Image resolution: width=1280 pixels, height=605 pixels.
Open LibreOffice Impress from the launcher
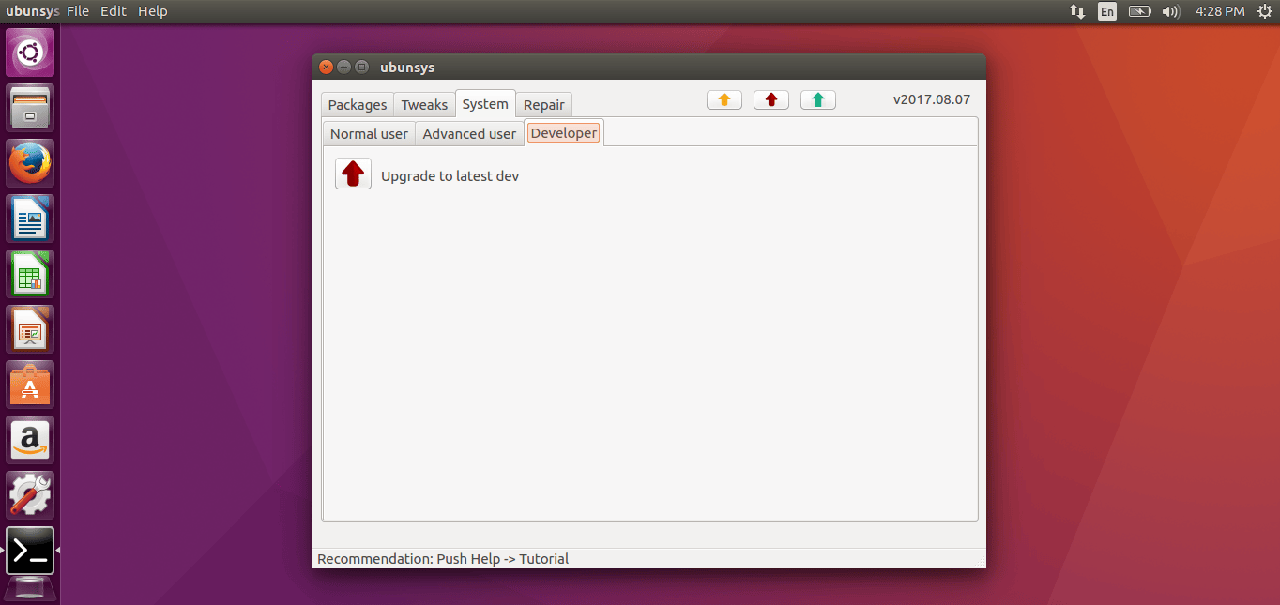(x=30, y=329)
